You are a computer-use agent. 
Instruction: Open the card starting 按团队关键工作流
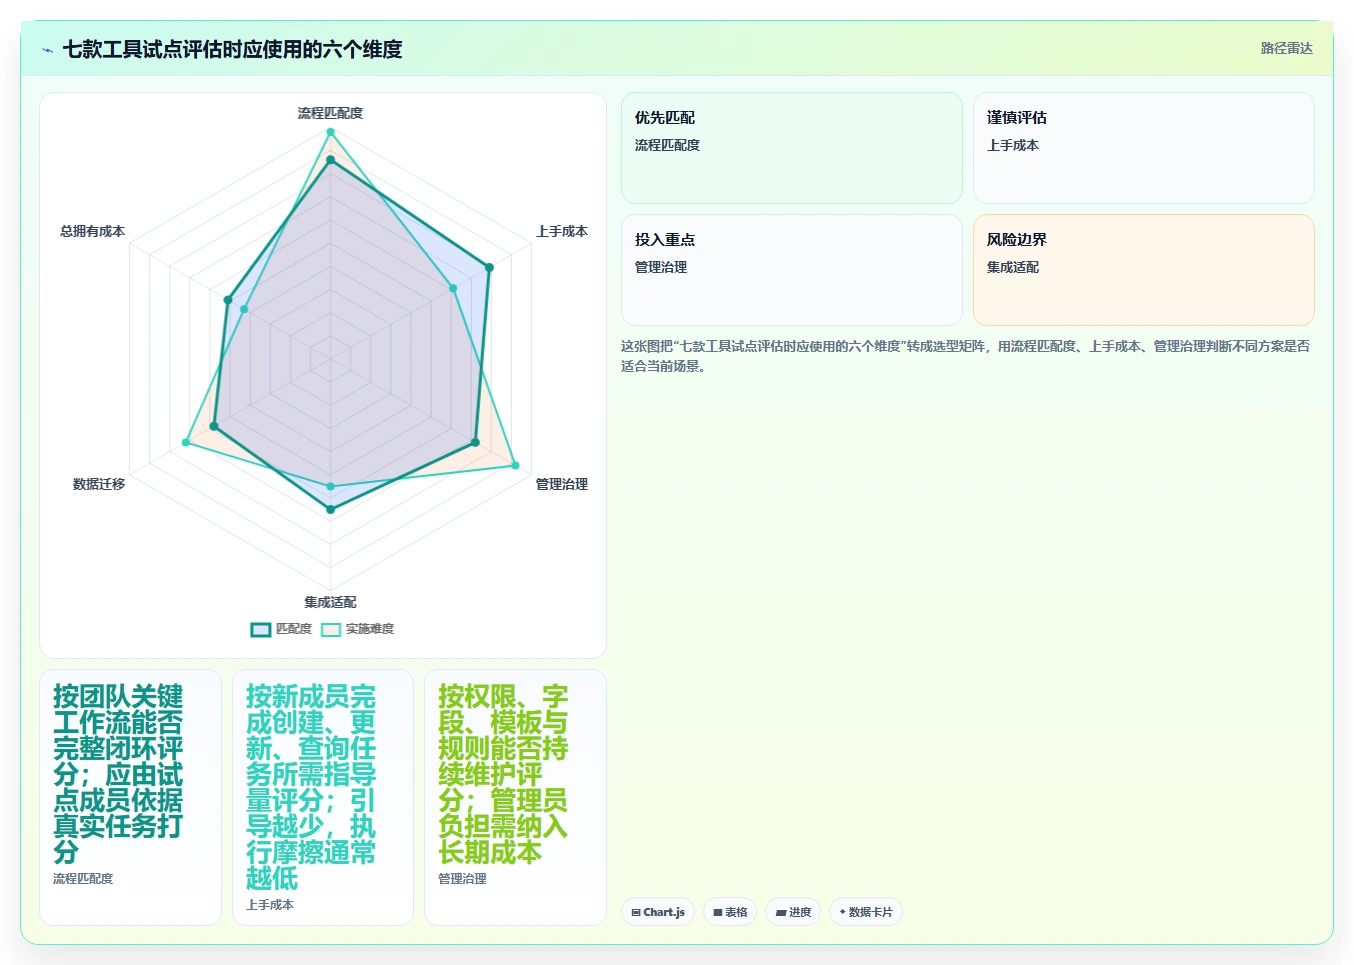(x=130, y=797)
